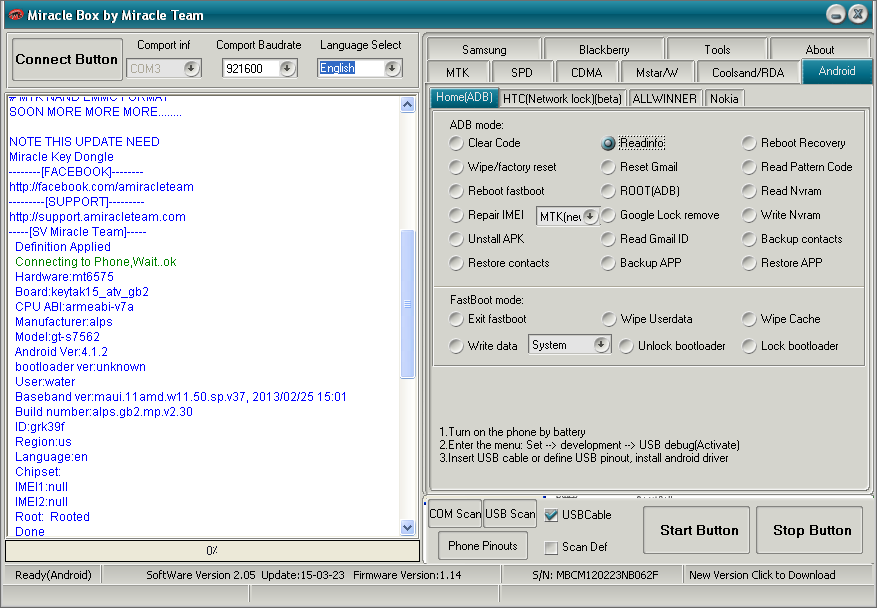Open the Home(ADB) sub-tab
Screen dimensions: 877x608
464,97
